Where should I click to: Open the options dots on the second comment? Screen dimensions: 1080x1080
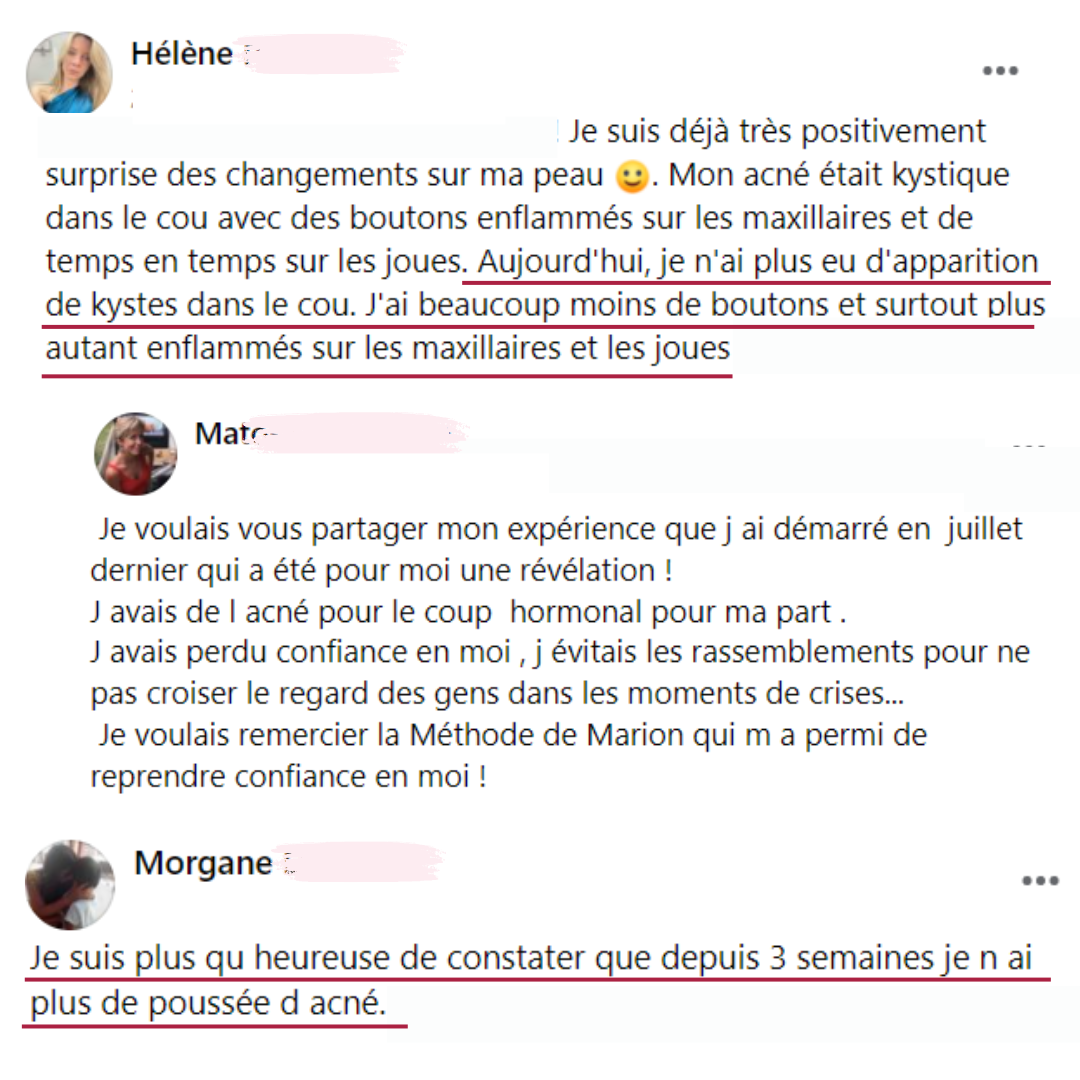click(x=1029, y=447)
